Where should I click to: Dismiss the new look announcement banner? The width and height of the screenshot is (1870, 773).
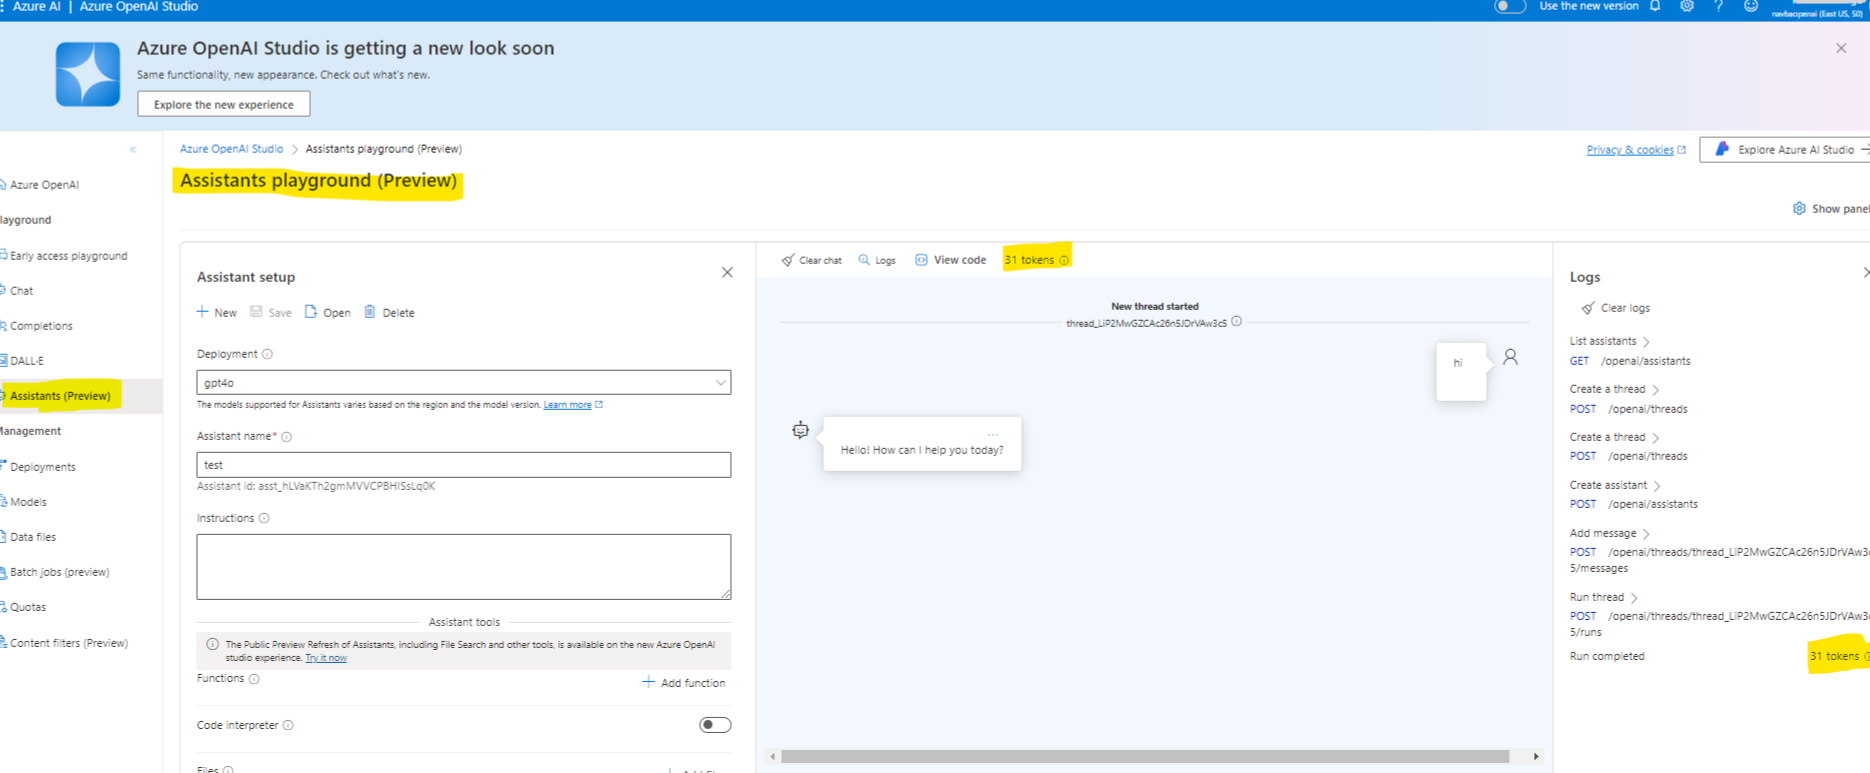[1841, 48]
